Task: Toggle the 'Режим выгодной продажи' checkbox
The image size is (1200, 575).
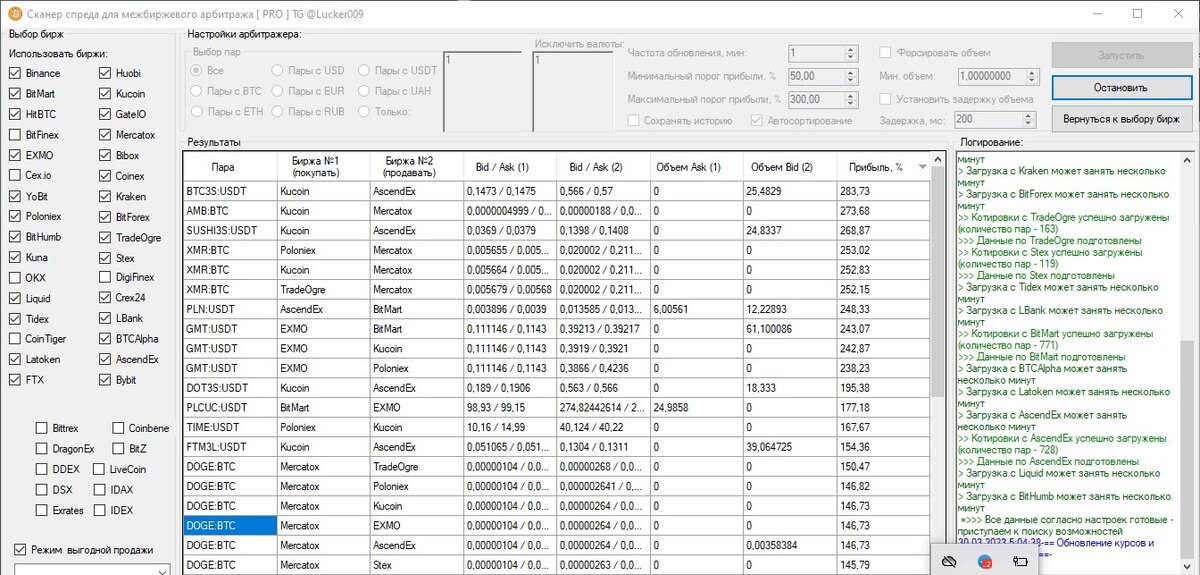Action: pos(20,550)
